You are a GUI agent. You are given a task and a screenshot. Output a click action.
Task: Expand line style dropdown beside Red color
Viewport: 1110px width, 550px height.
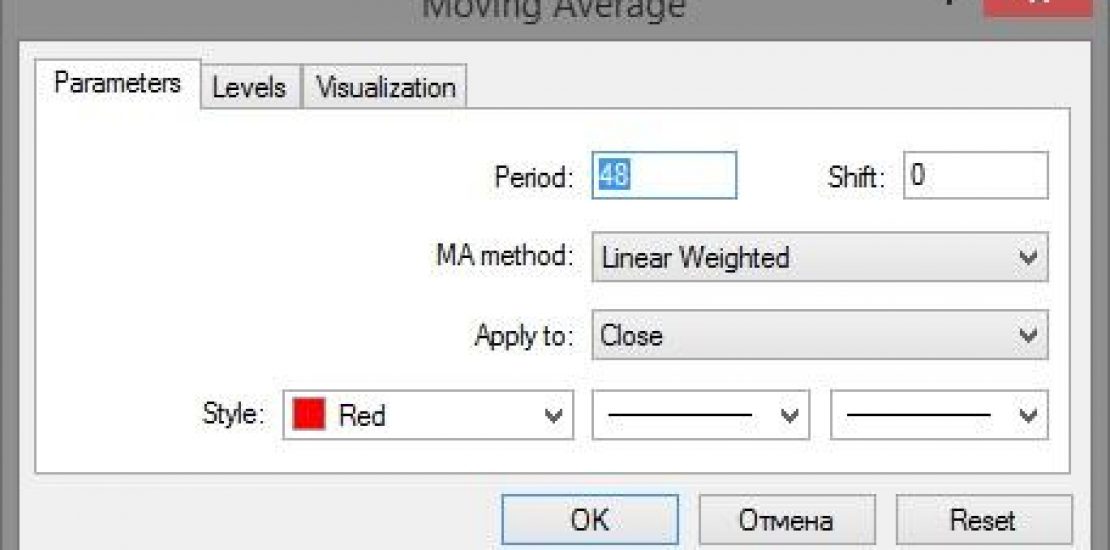(700, 415)
